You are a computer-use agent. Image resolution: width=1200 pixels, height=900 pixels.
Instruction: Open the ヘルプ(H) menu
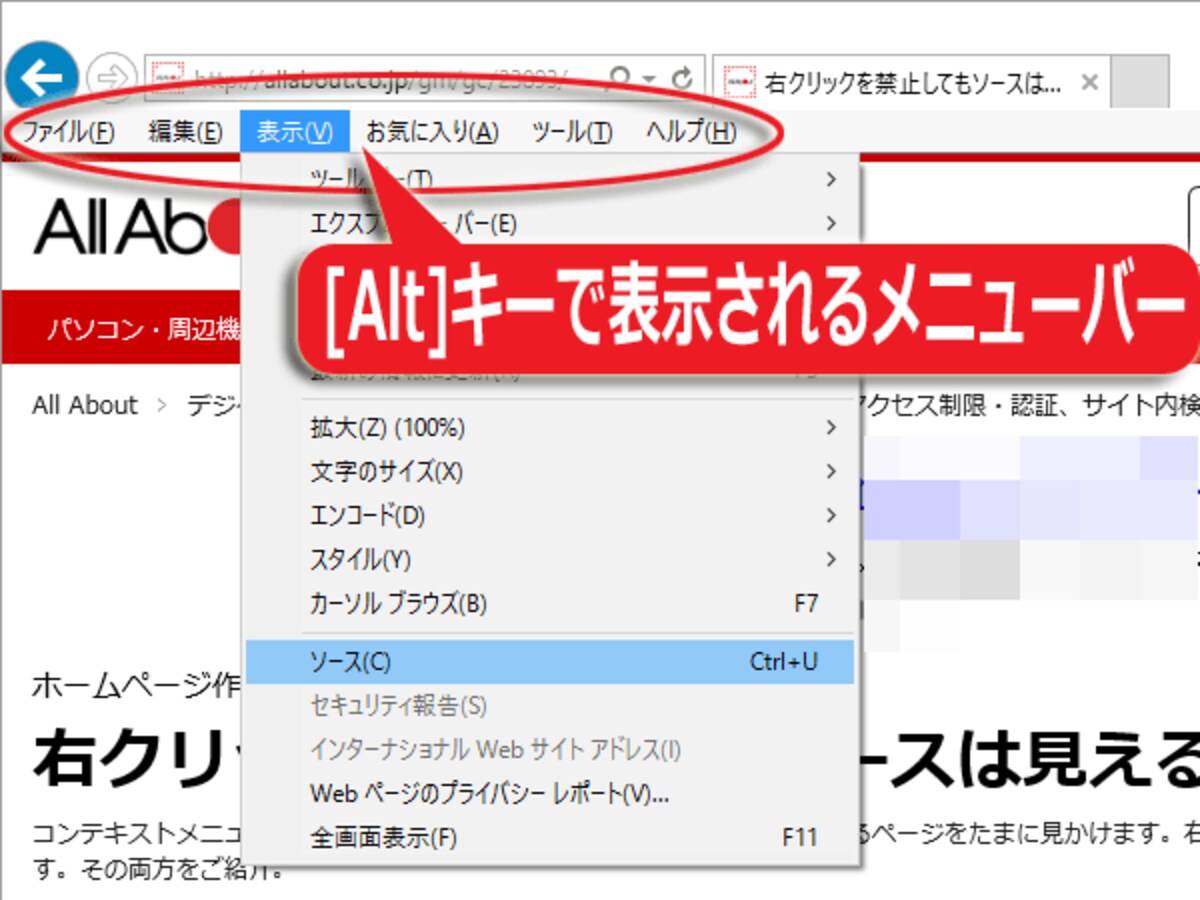click(691, 132)
